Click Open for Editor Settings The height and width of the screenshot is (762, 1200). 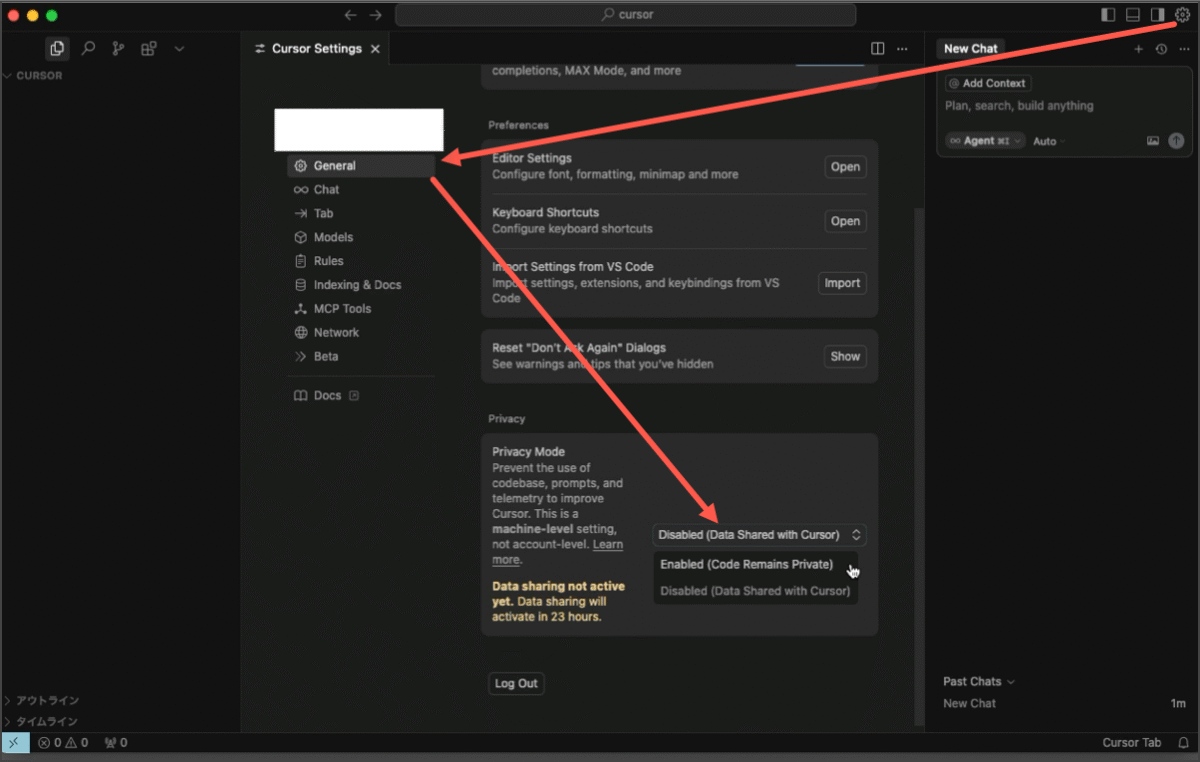point(845,167)
